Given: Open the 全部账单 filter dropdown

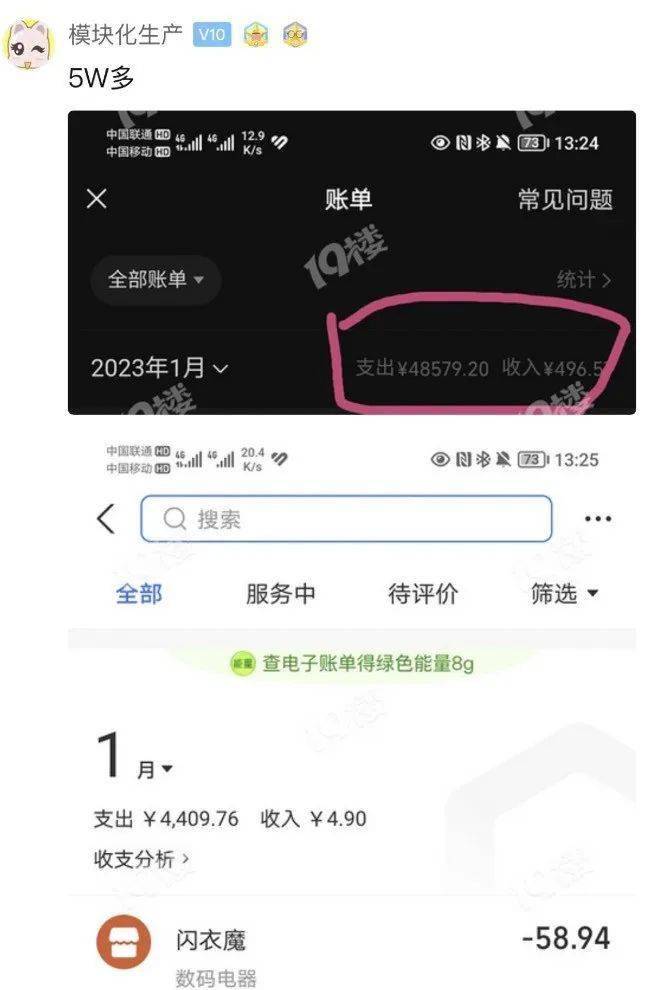Looking at the screenshot, I should [155, 279].
